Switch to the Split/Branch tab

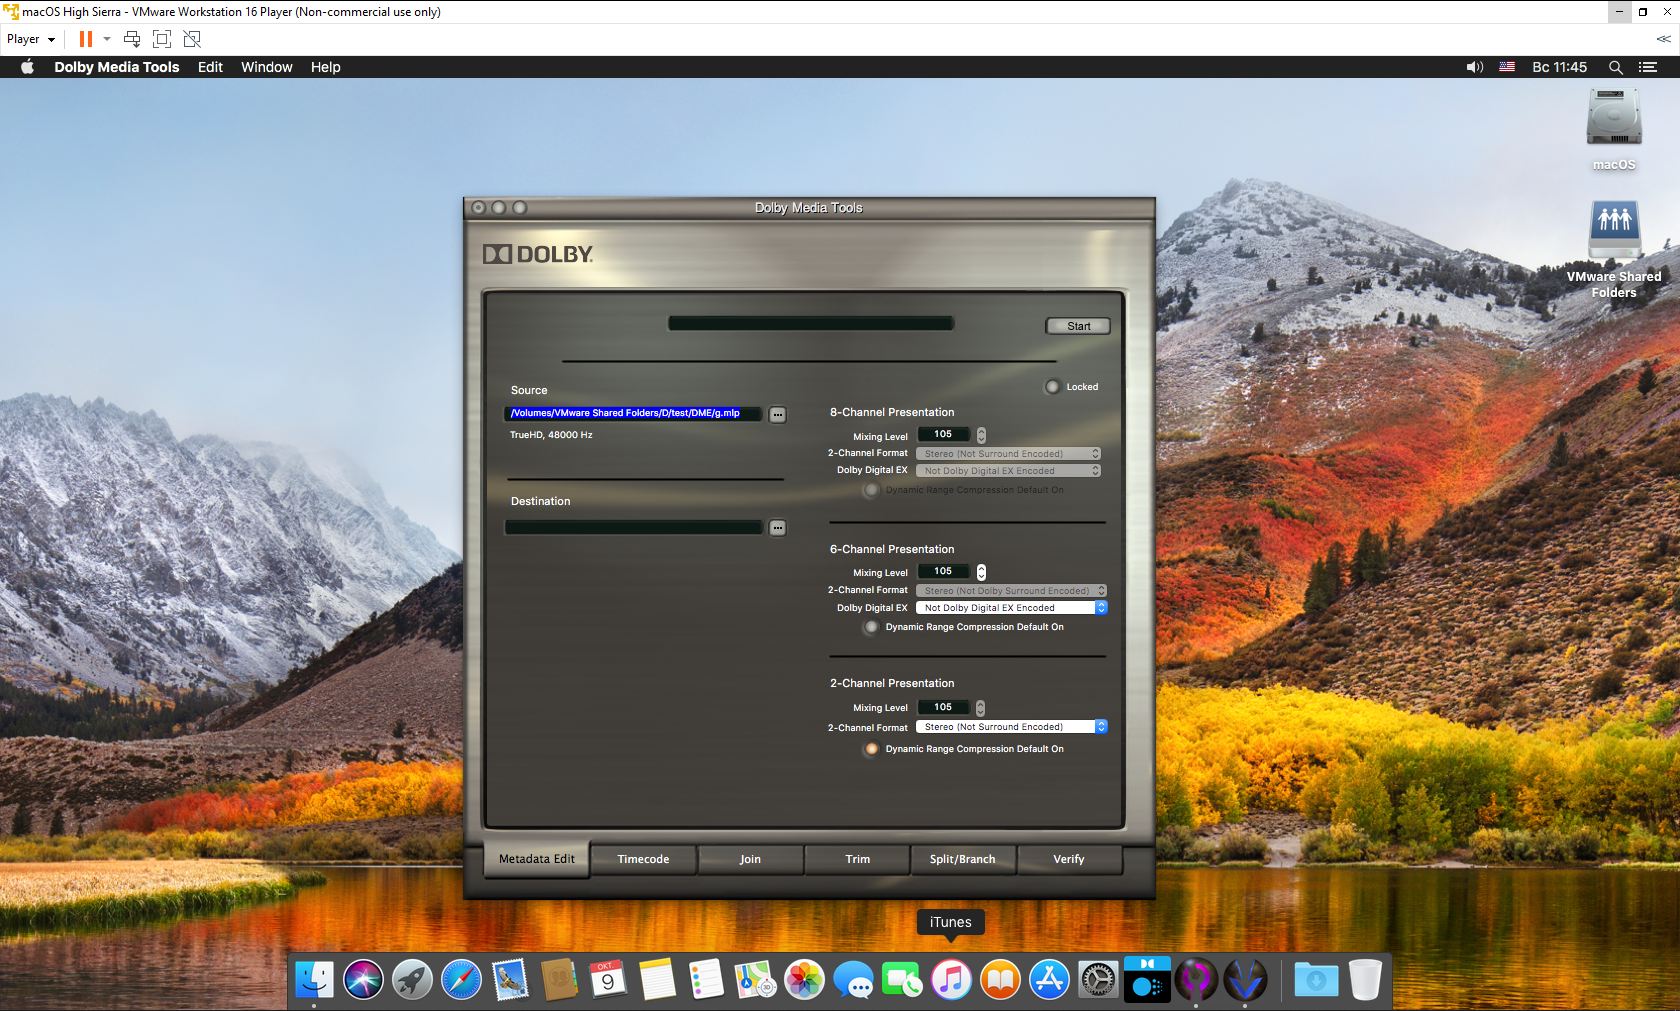(963, 859)
